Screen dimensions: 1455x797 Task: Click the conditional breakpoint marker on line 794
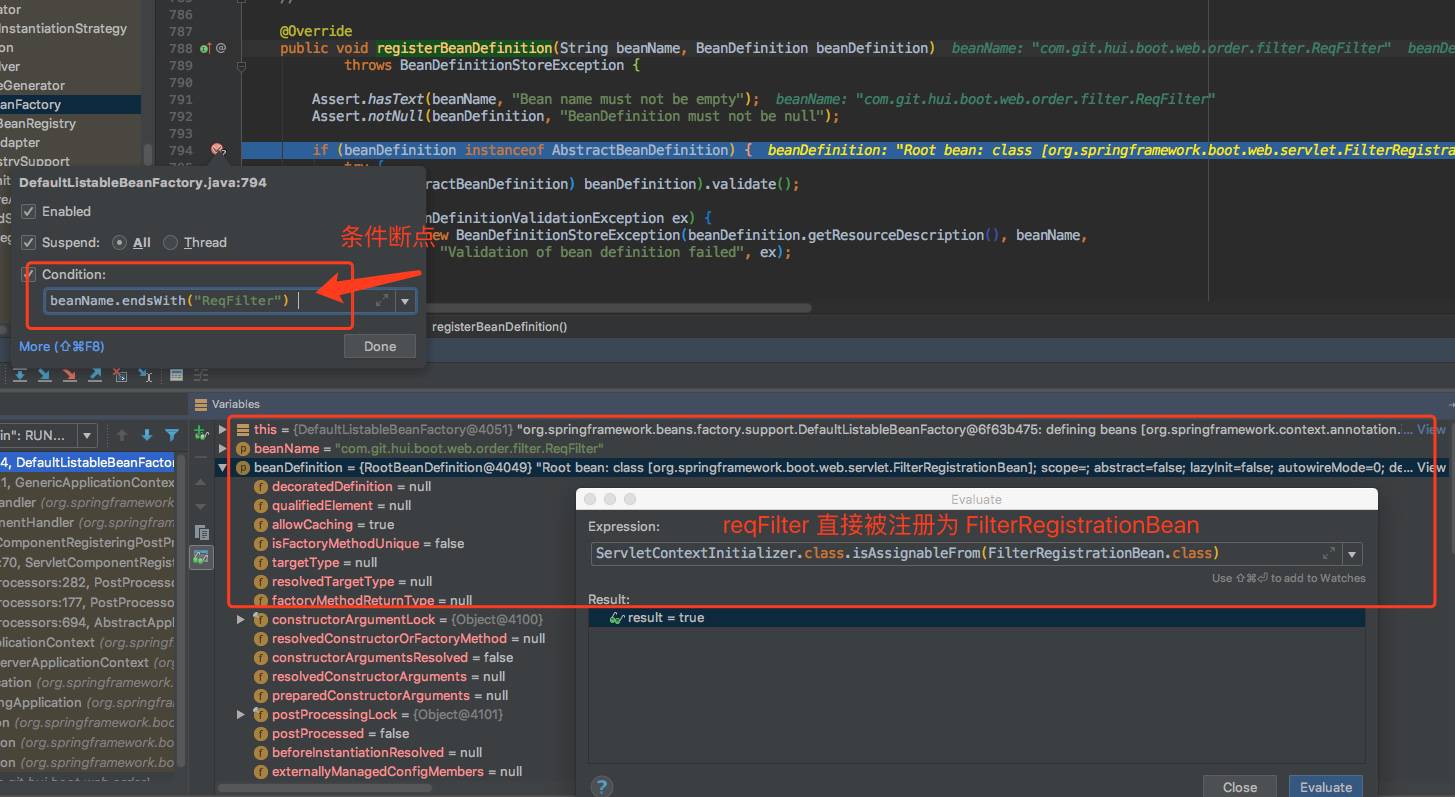[217, 150]
